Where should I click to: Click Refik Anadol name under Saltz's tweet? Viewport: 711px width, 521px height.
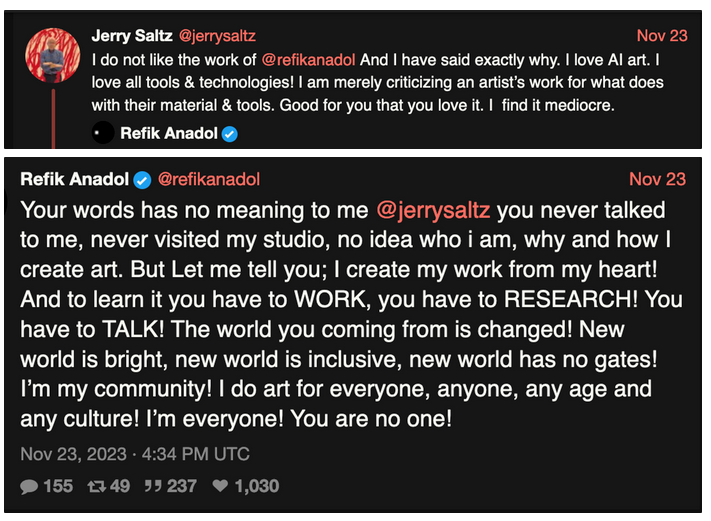(168, 133)
